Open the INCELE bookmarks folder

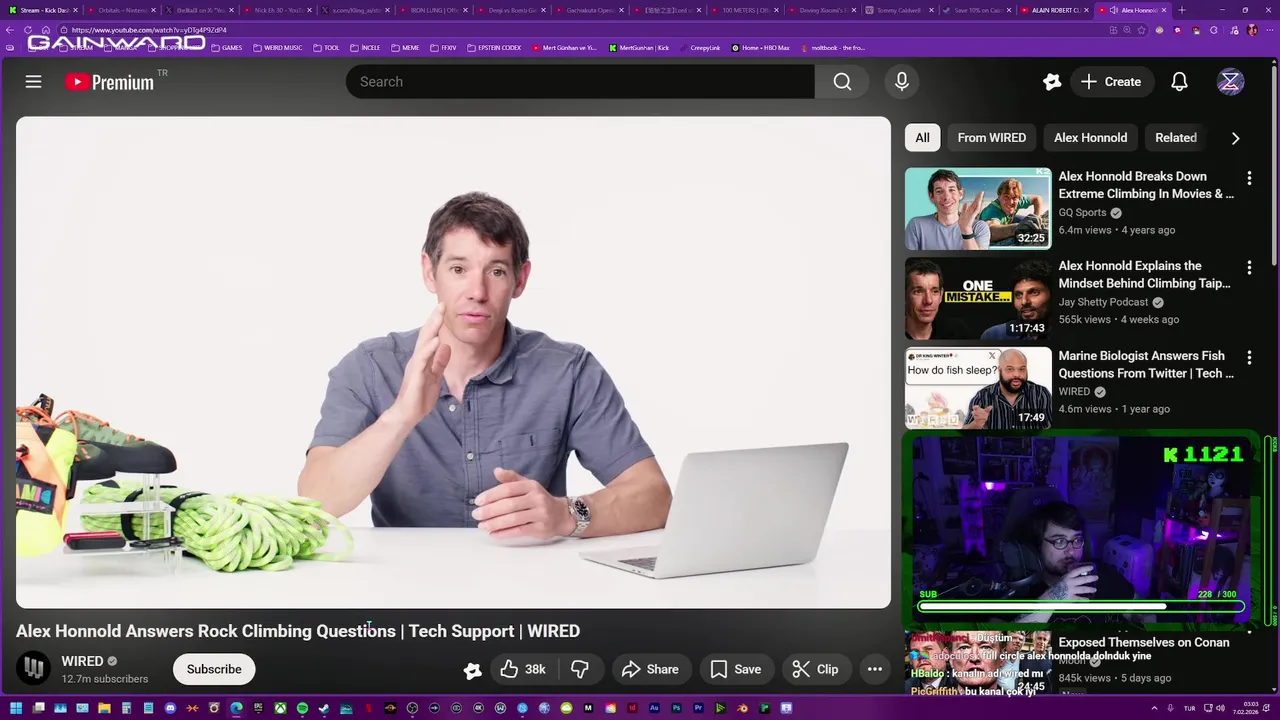pos(365,48)
